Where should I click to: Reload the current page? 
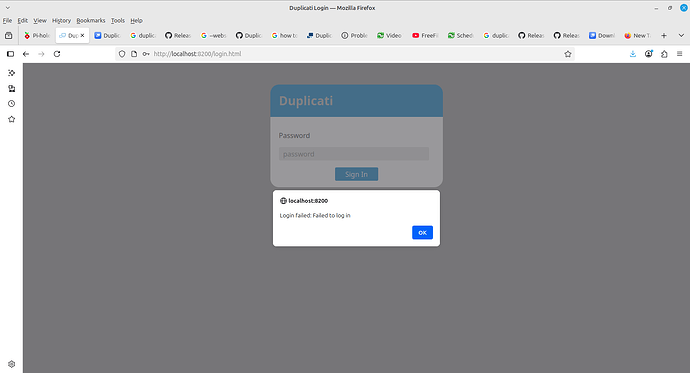coord(57,54)
